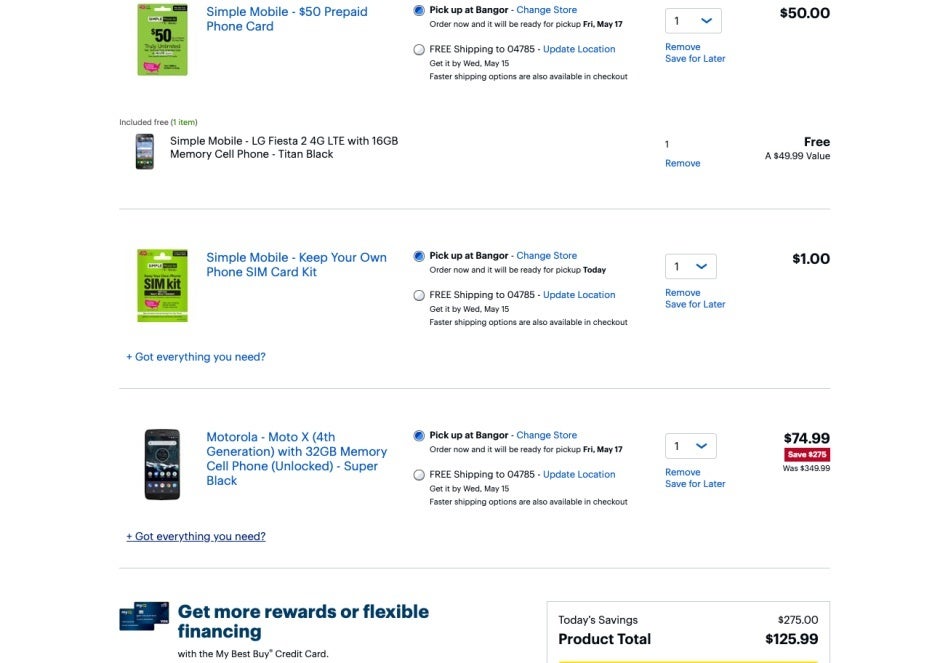Open quantity dropdown for the Moto X phone
Screen dimensions: 940x663
tap(691, 446)
